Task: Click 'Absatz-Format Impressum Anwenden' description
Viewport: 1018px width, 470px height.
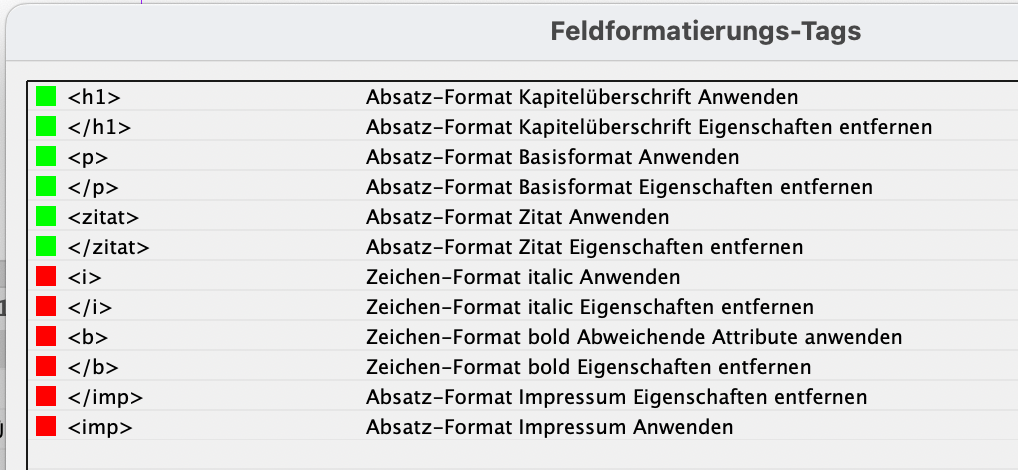Action: (549, 427)
